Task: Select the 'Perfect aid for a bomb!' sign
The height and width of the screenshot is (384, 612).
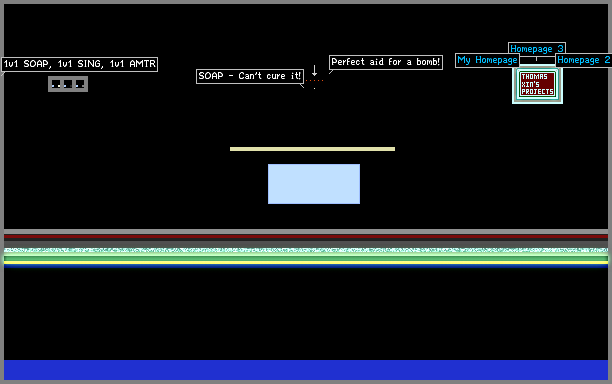Action: [386, 62]
